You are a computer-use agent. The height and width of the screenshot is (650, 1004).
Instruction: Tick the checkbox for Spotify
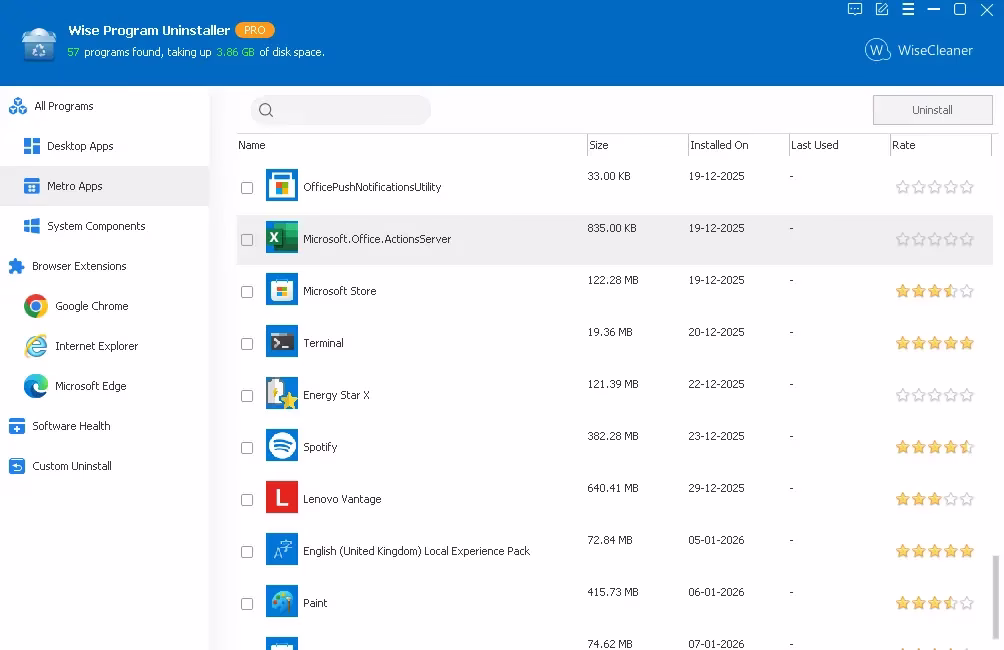pyautogui.click(x=247, y=448)
